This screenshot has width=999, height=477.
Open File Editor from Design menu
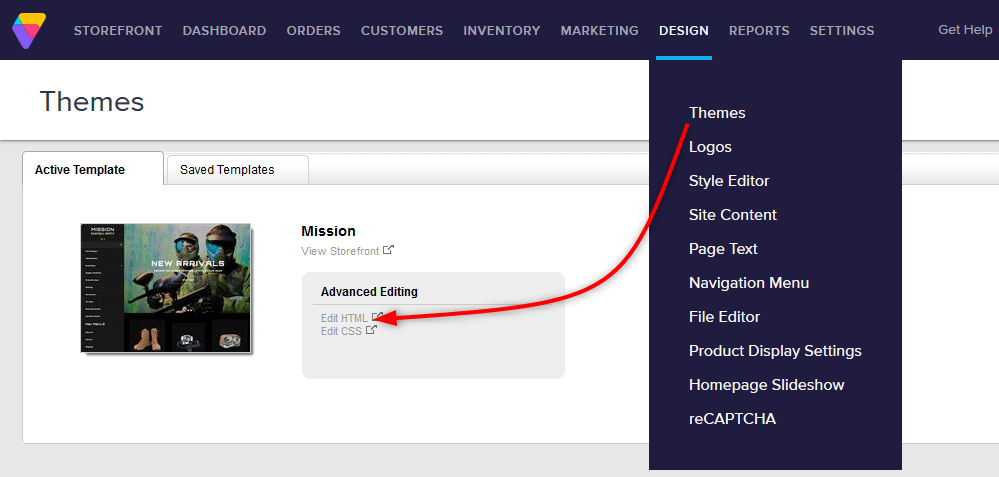[724, 317]
